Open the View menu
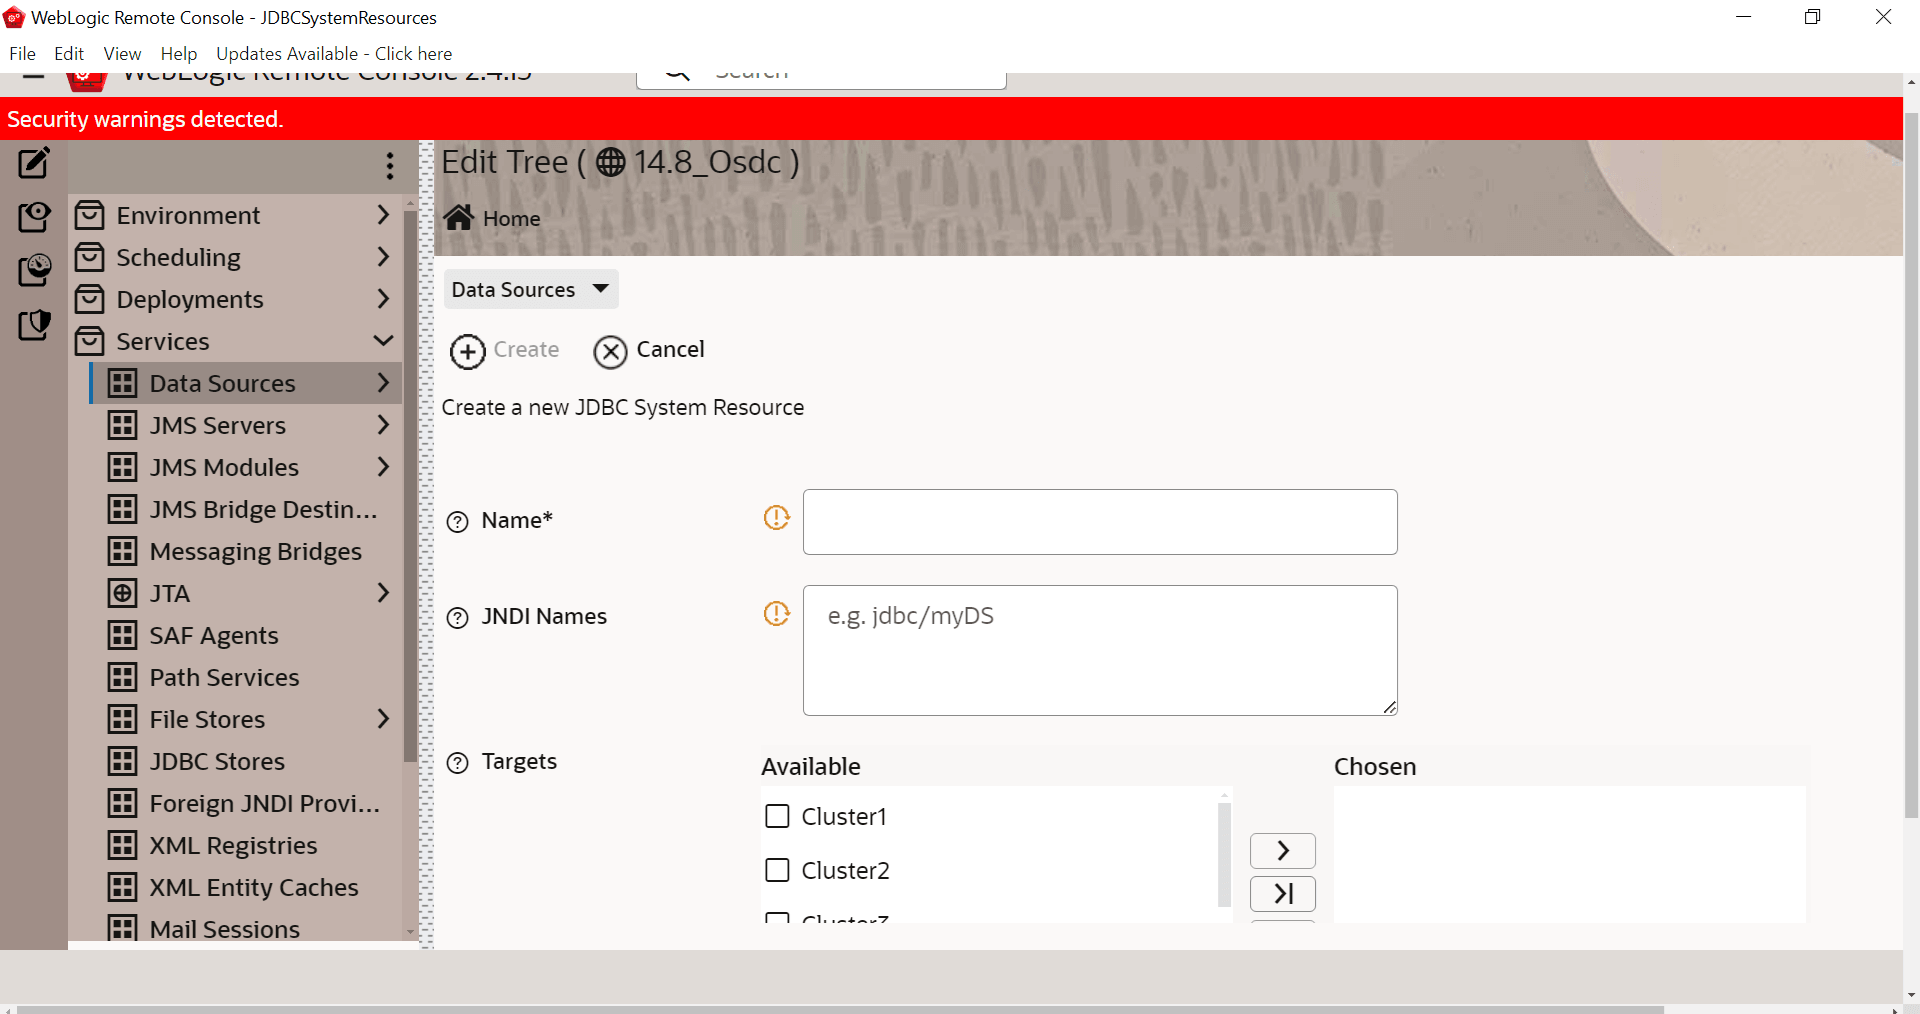 122,54
